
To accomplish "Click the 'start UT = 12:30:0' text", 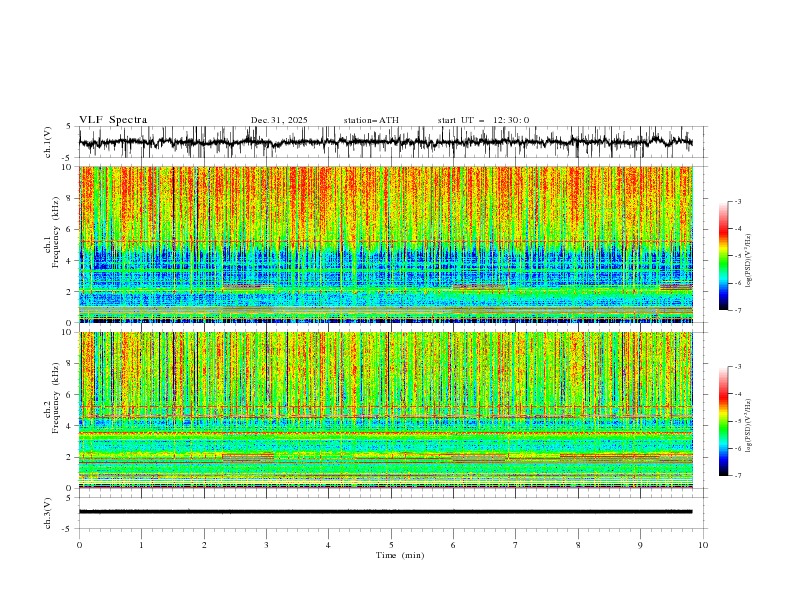I will (483, 120).
